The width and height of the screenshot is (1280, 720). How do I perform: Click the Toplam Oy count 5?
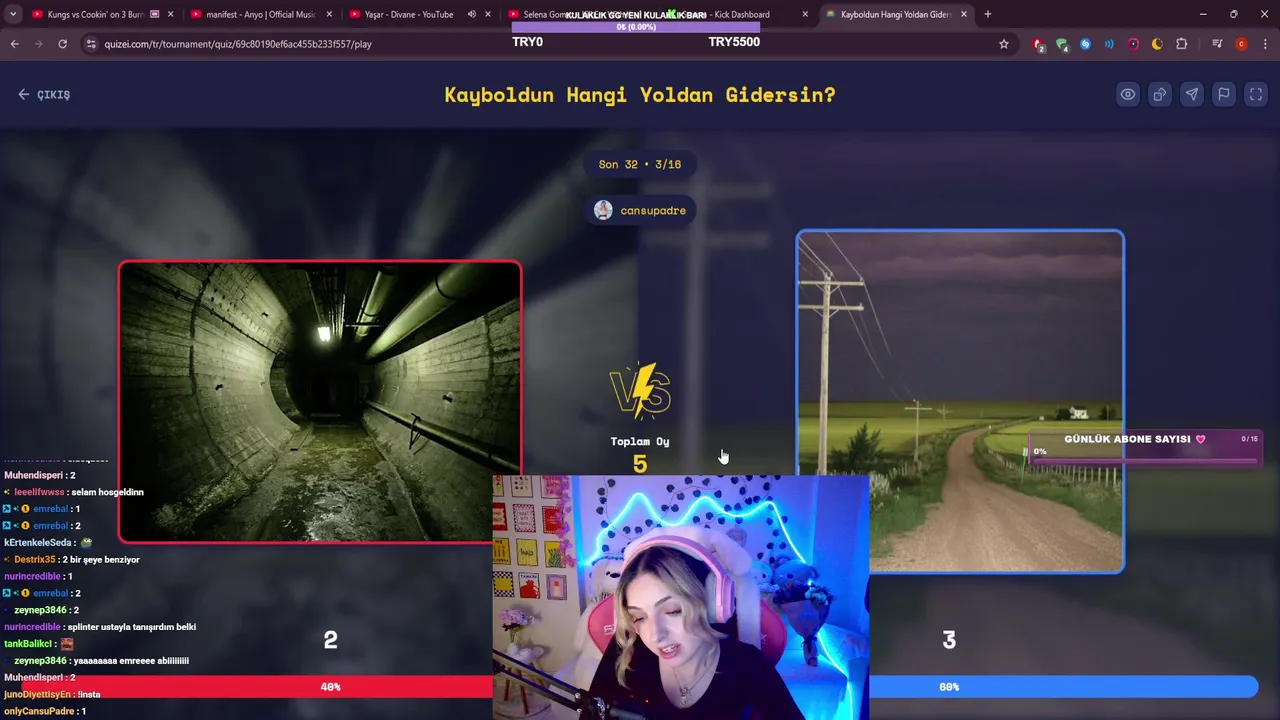tap(640, 464)
